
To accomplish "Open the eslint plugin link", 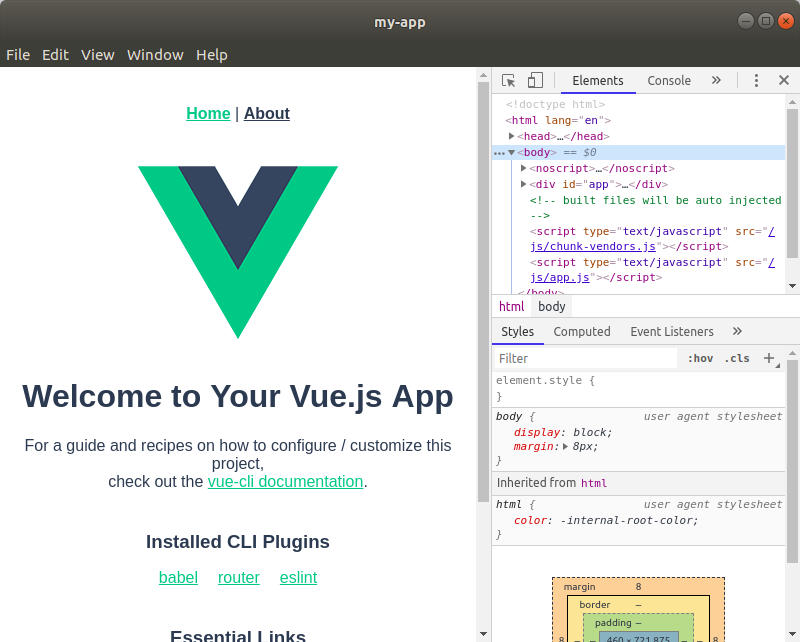I will (298, 577).
